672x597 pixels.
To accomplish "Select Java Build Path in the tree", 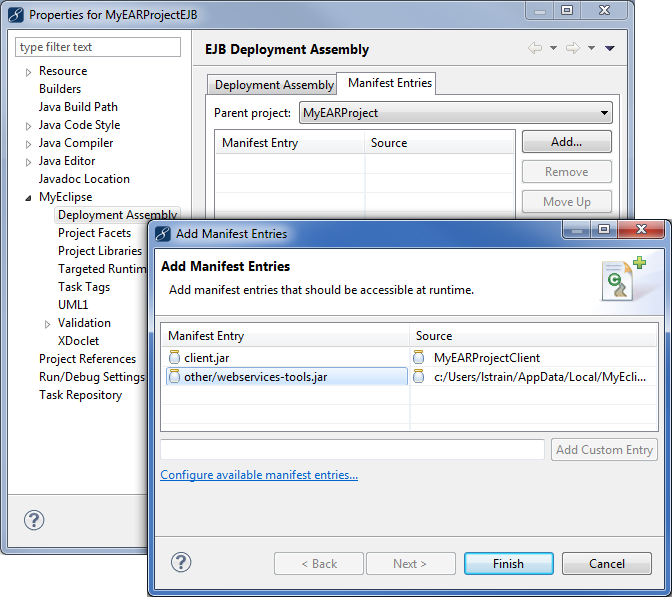I will [78, 107].
